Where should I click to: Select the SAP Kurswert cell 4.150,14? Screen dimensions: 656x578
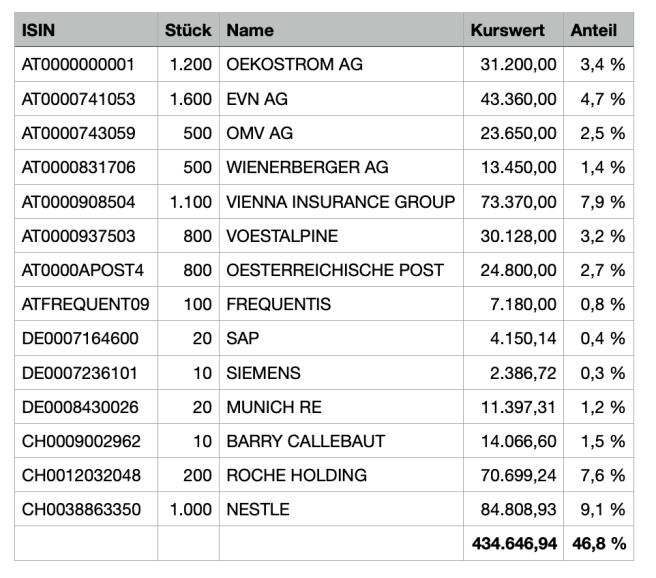coord(522,338)
